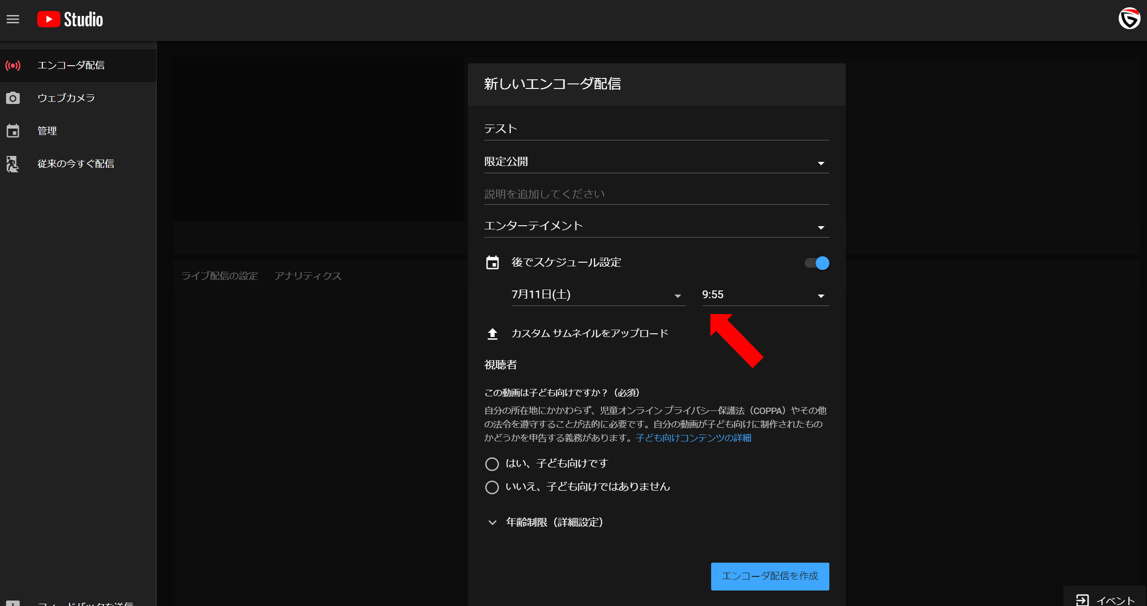Click the 説明を追加してください description field
This screenshot has height=606, width=1147.
pyautogui.click(x=655, y=194)
